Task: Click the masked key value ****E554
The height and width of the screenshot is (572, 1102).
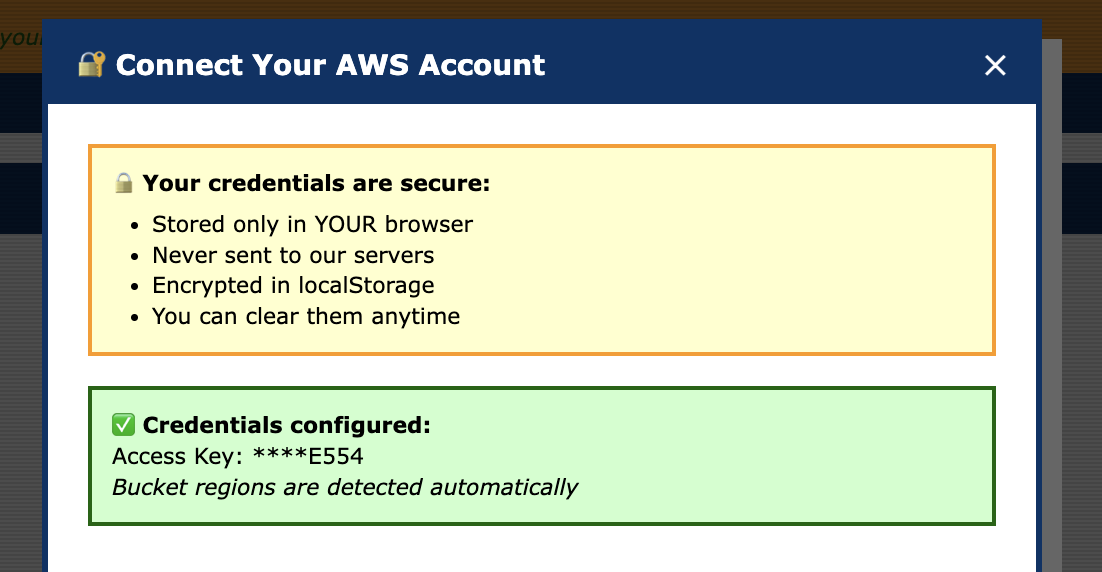Action: click(308, 457)
